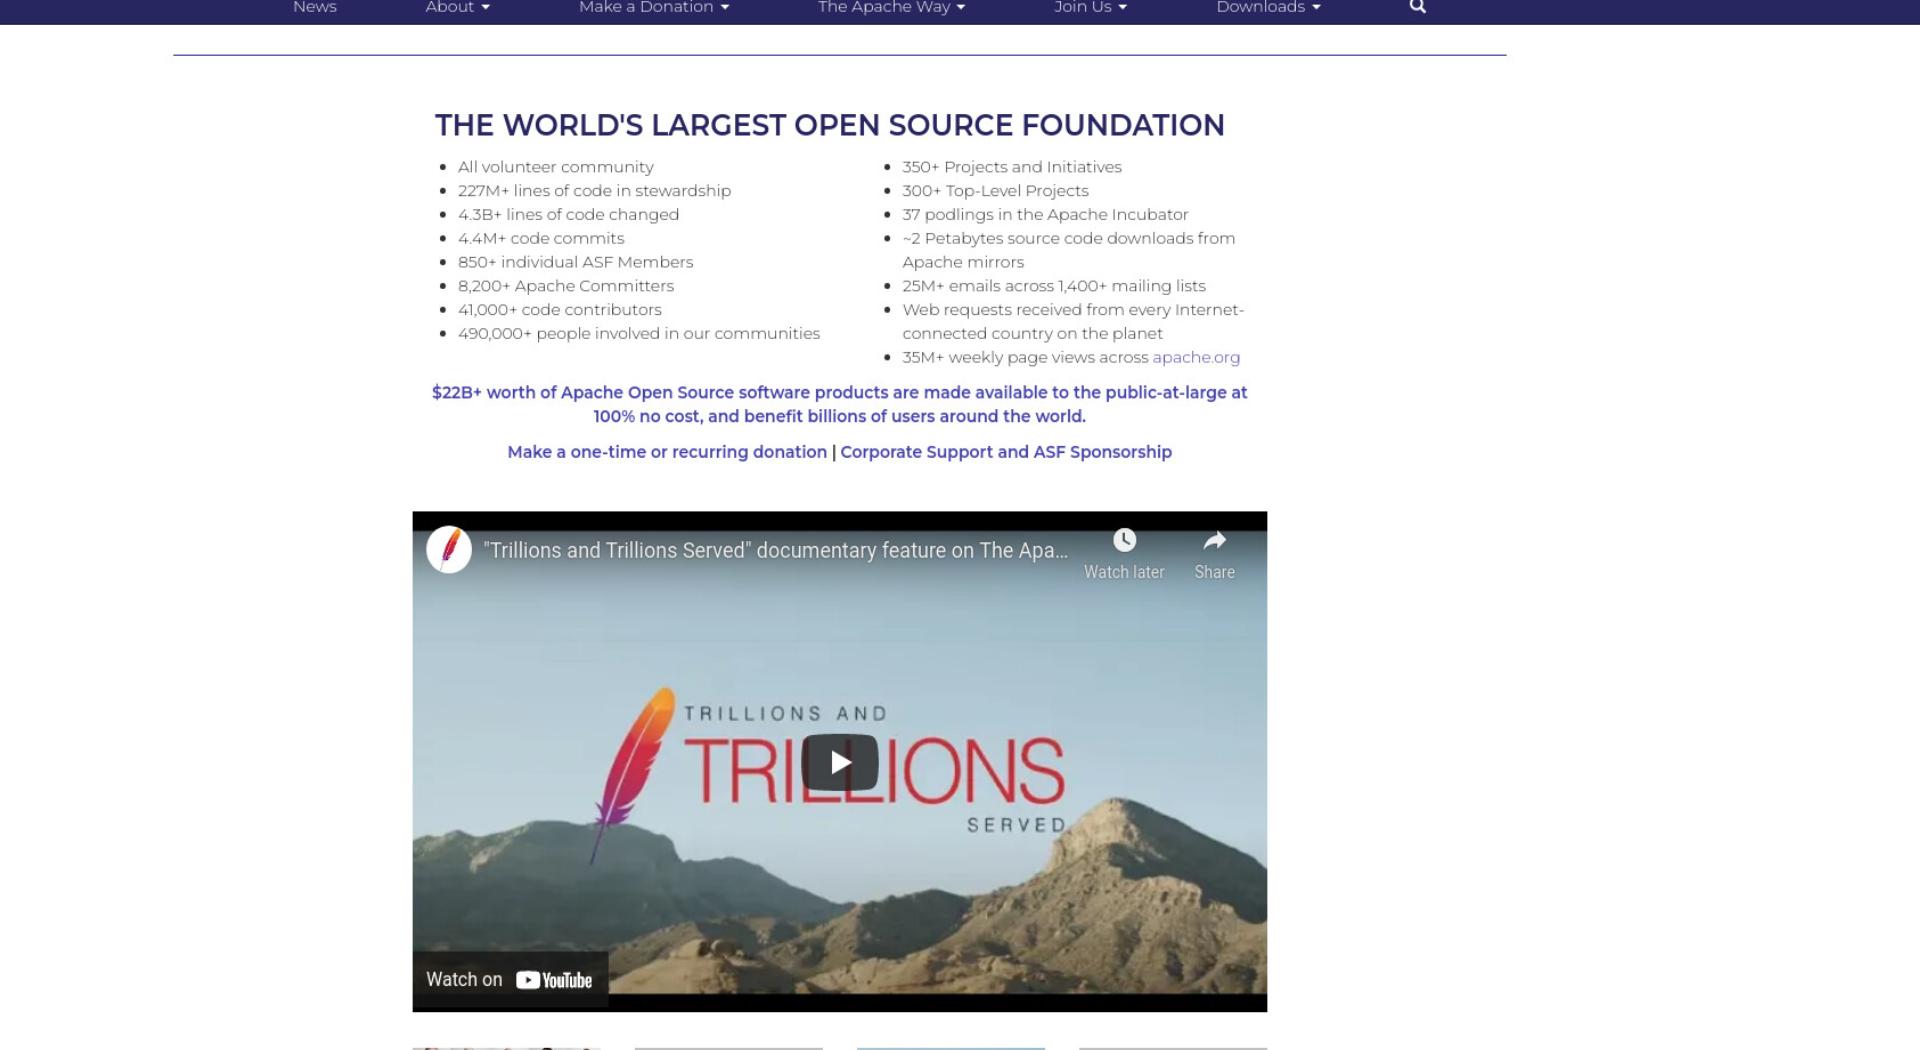Expand the Downloads dropdown menu
Viewport: 1920px width, 1050px height.
[1269, 7]
